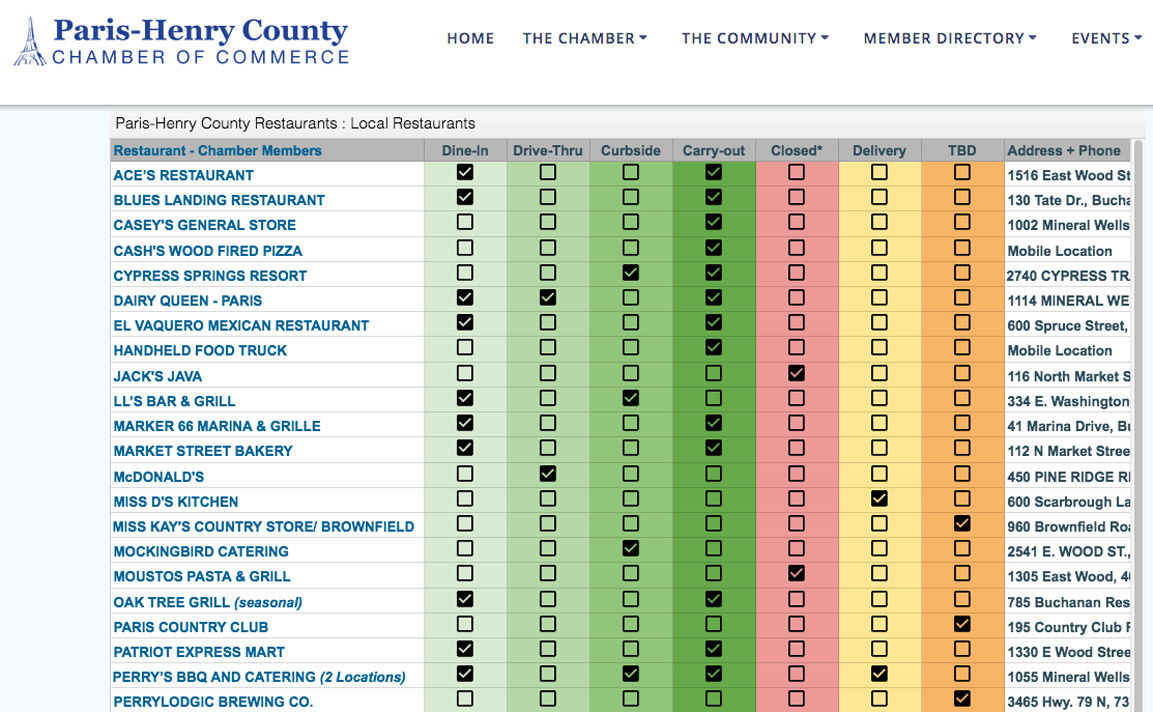Toggle Curbside for LL's Bar & Grill

coord(630,398)
